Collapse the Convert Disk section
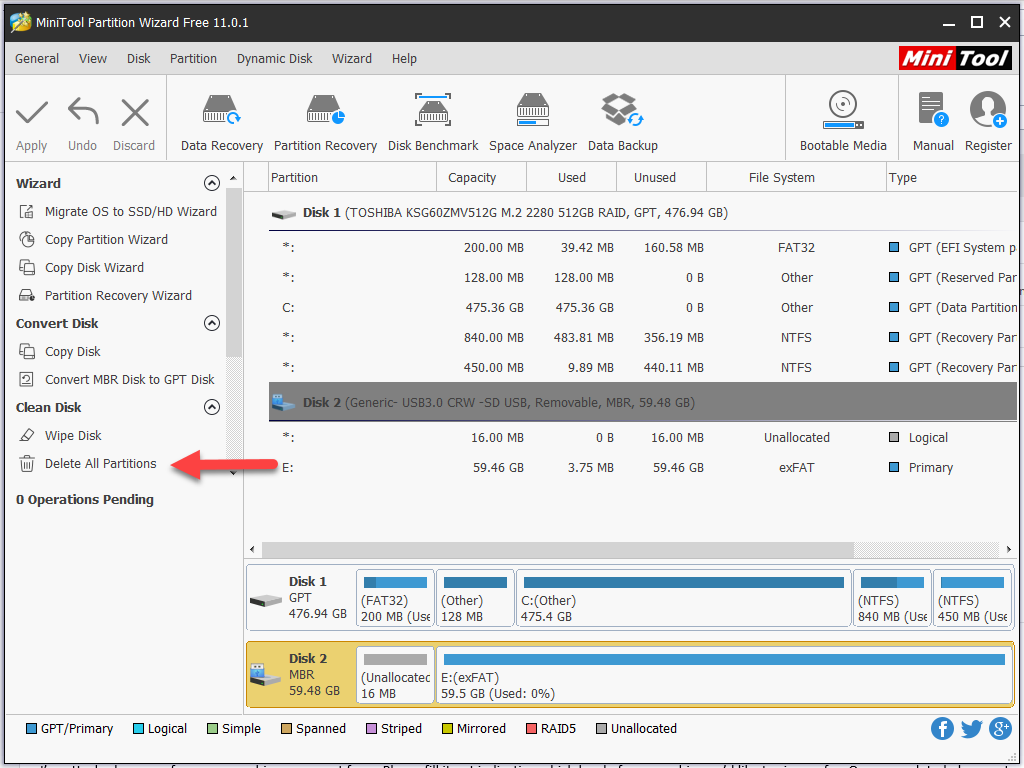Viewport: 1024px width, 768px height. pyautogui.click(x=211, y=323)
